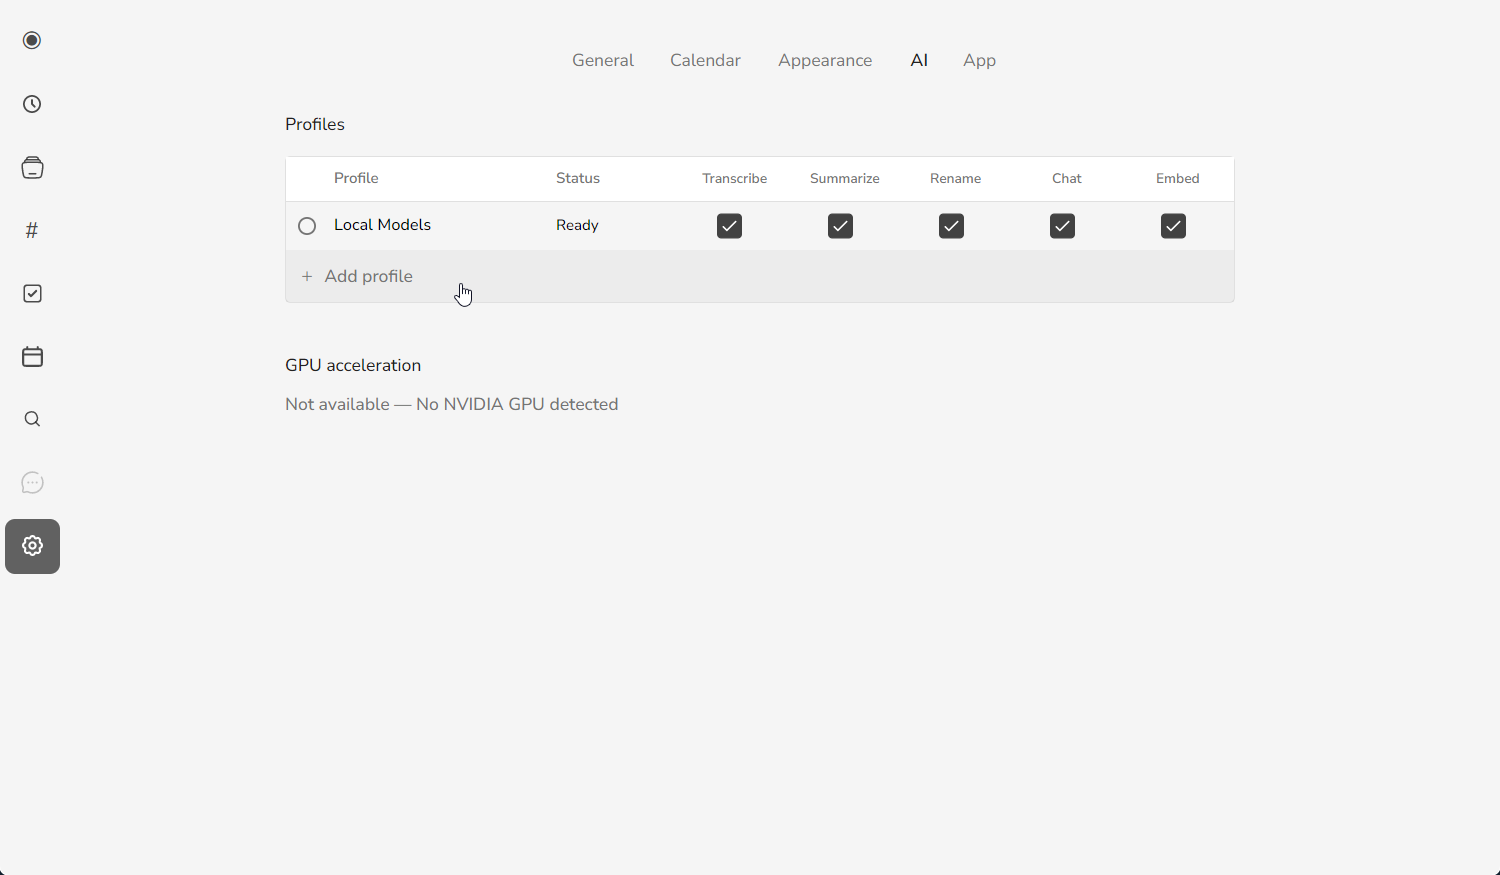Switch to the Calendar settings tab
The width and height of the screenshot is (1500, 875).
click(705, 60)
